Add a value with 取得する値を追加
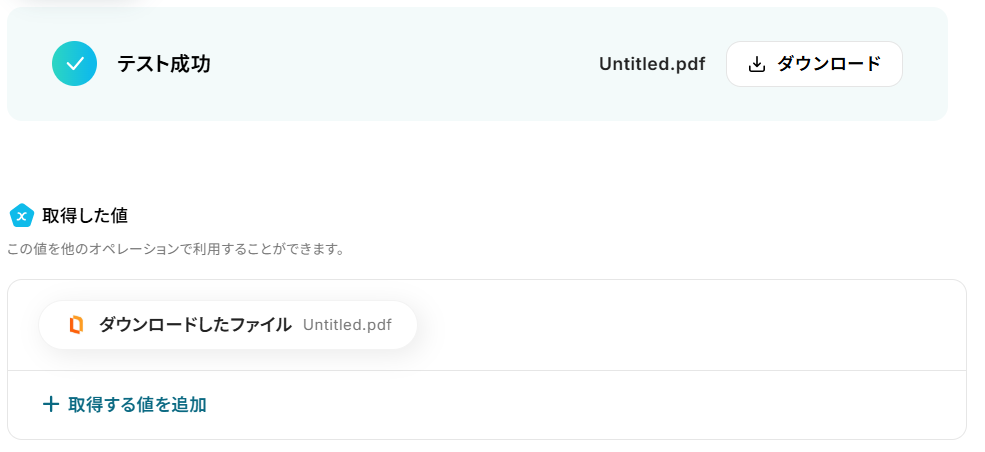Image resolution: width=985 pixels, height=452 pixels. point(124,404)
